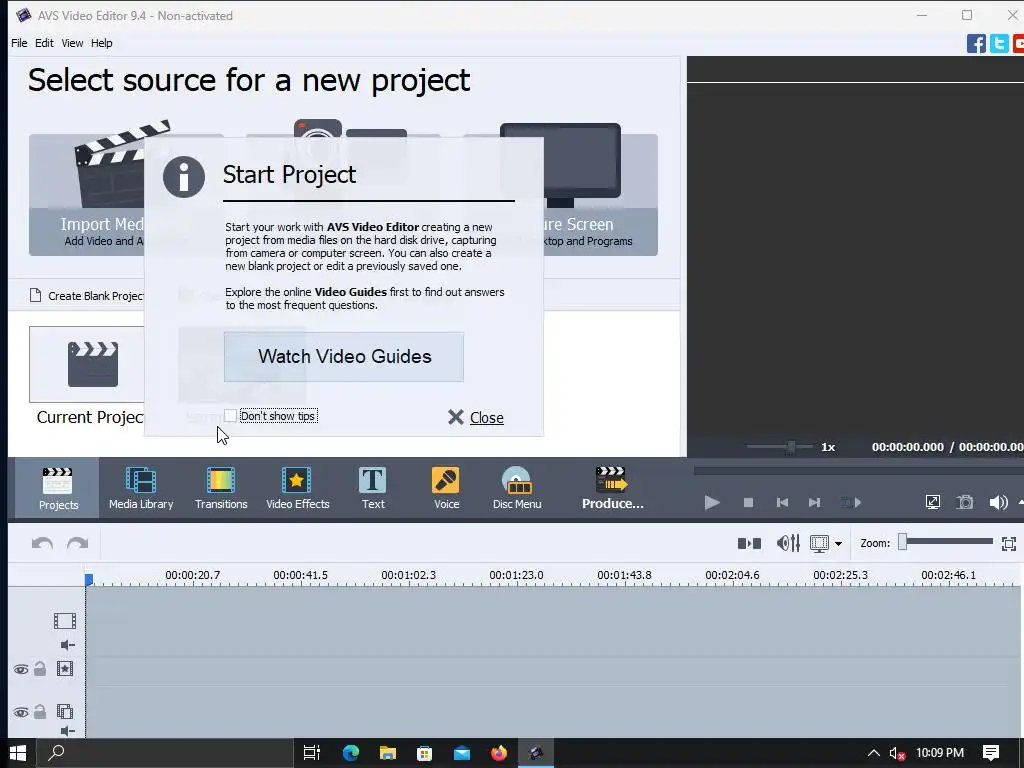Adjust the timeline Zoom slider

coord(903,542)
